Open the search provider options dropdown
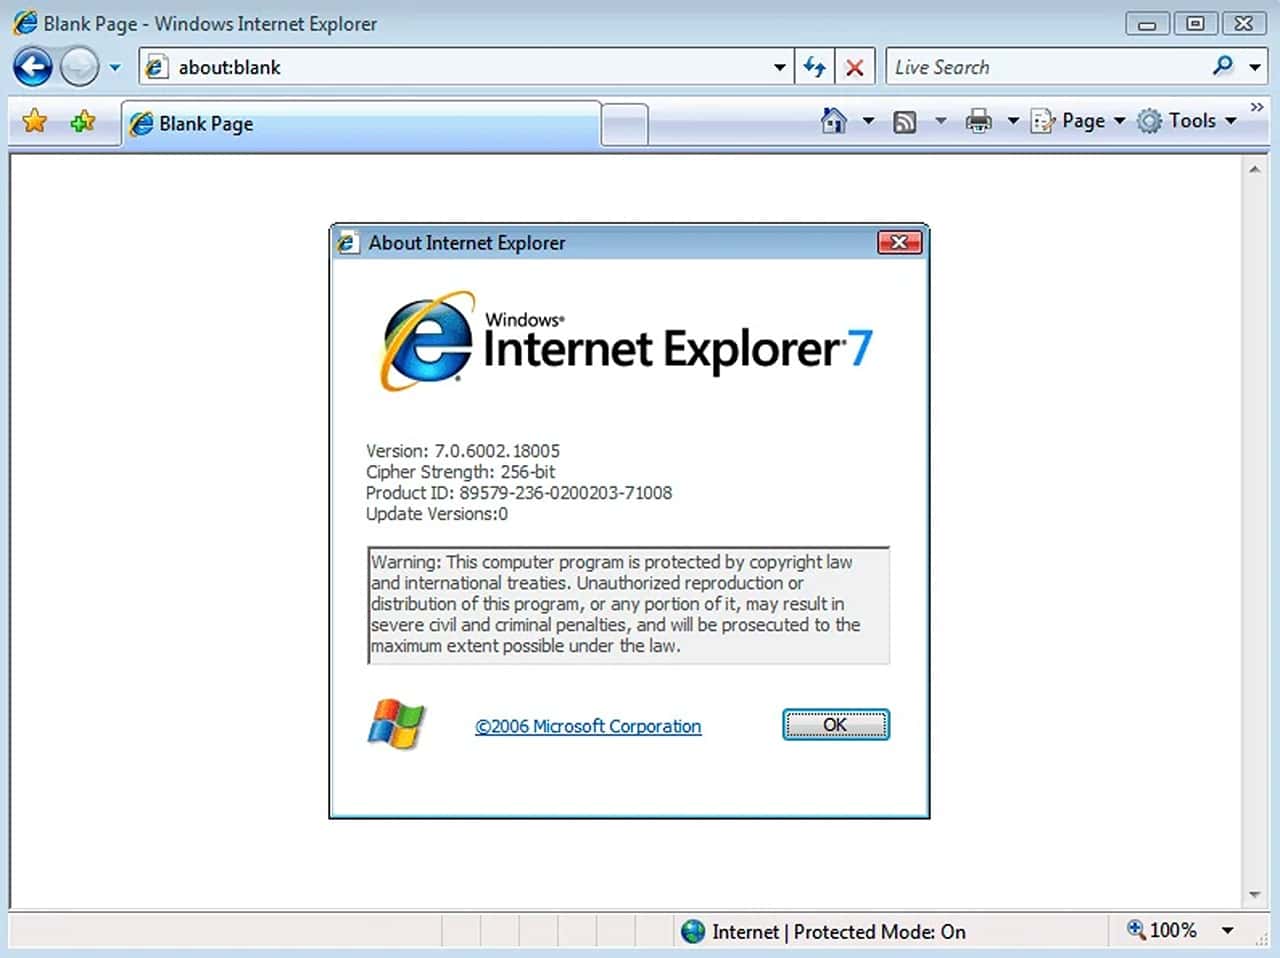The height and width of the screenshot is (958, 1280). [1255, 67]
